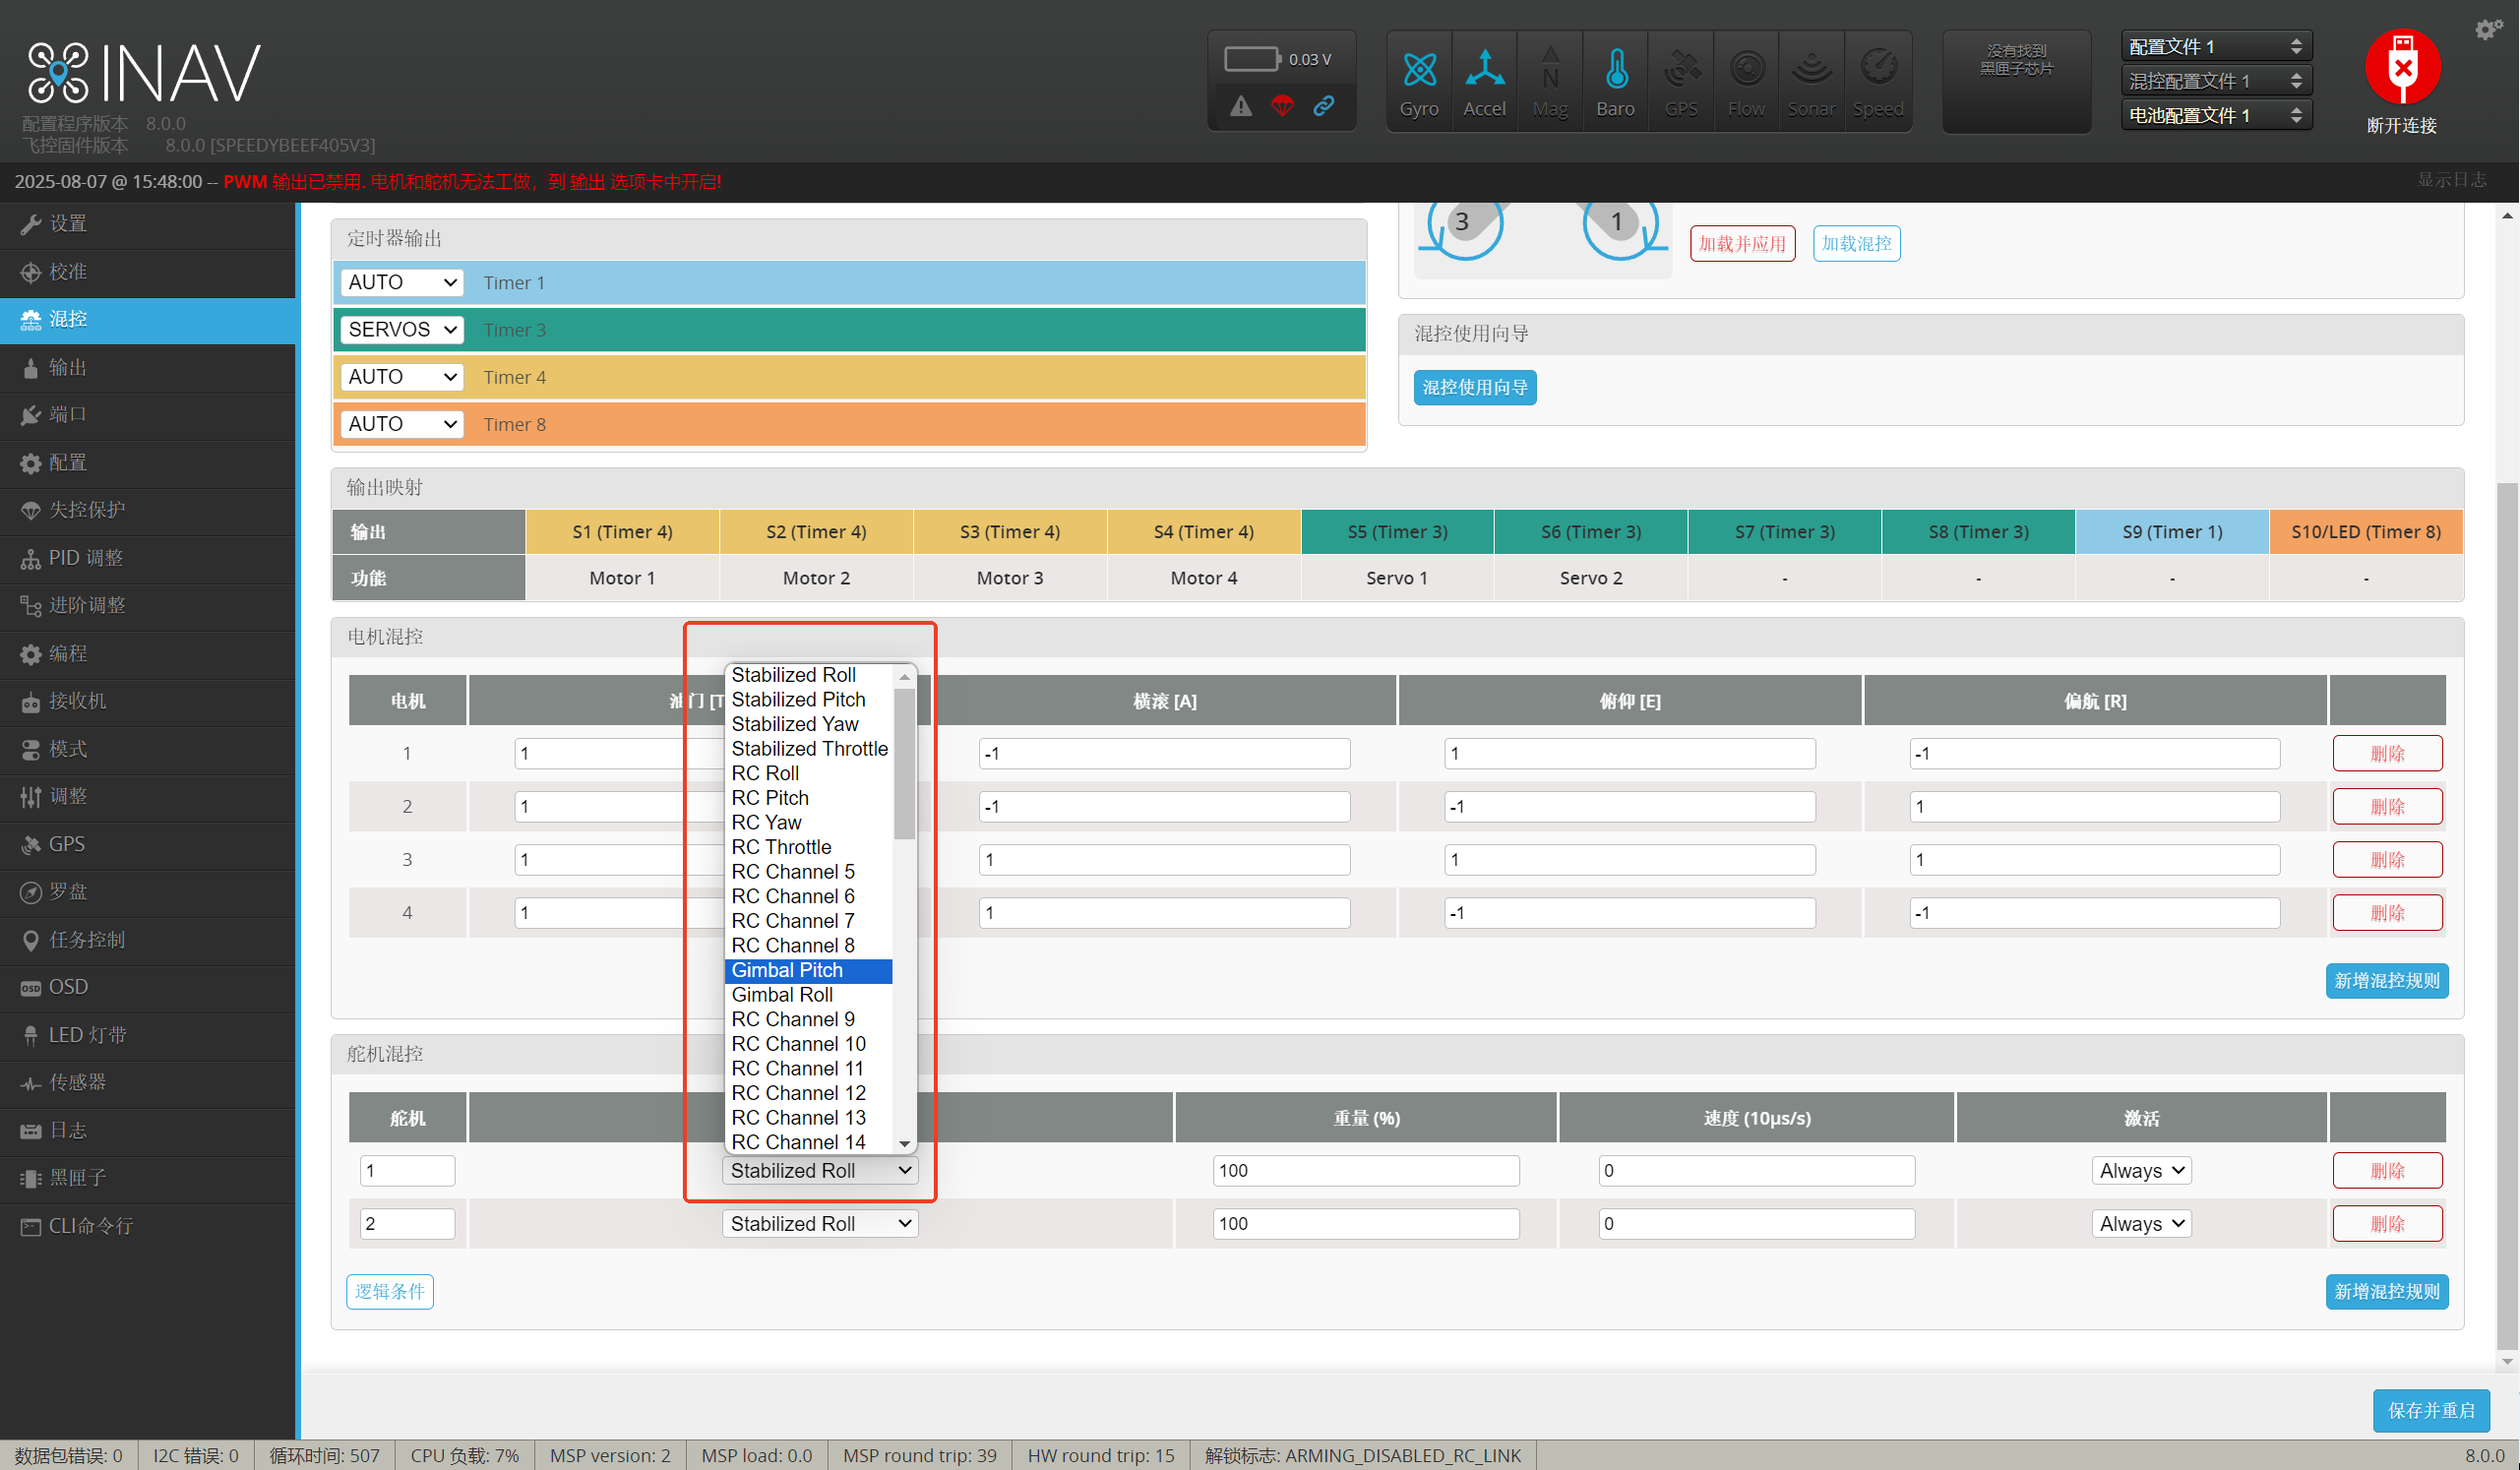Image resolution: width=2520 pixels, height=1470 pixels.
Task: Expand the Timer 1 AUTO dropdown
Action: (x=402, y=283)
